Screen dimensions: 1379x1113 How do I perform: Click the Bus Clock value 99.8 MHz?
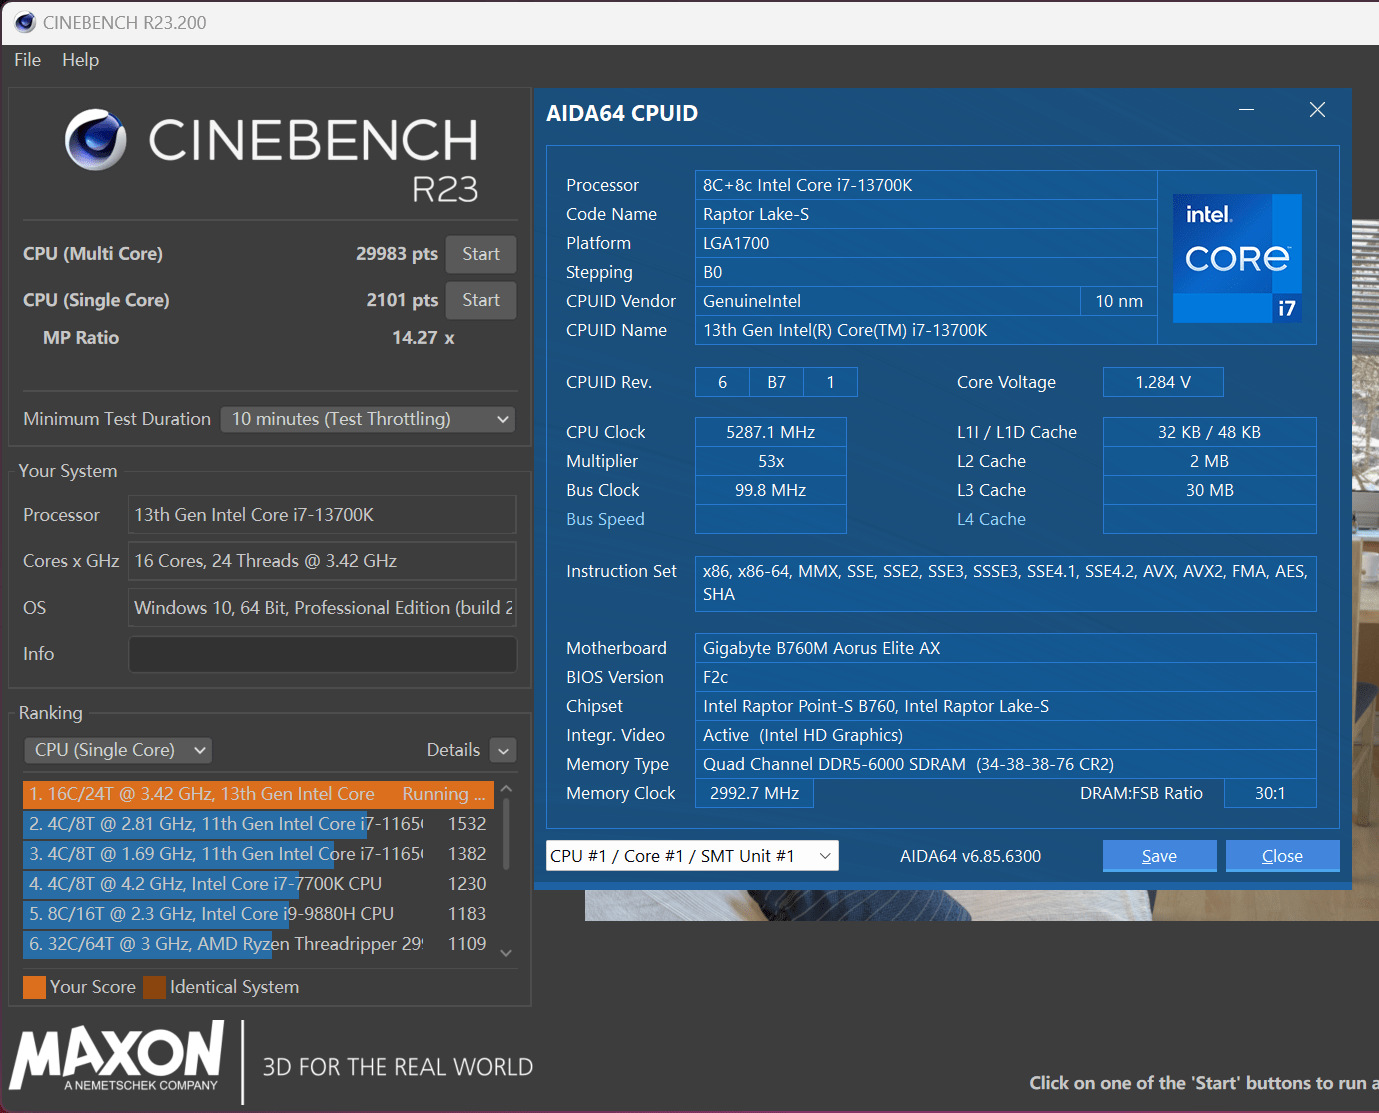771,490
